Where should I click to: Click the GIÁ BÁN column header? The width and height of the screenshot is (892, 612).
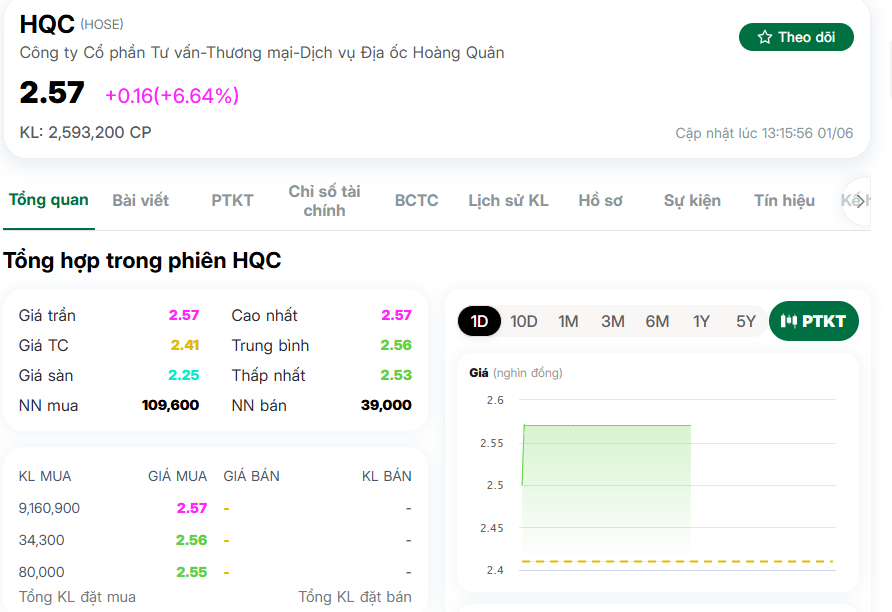pos(251,476)
